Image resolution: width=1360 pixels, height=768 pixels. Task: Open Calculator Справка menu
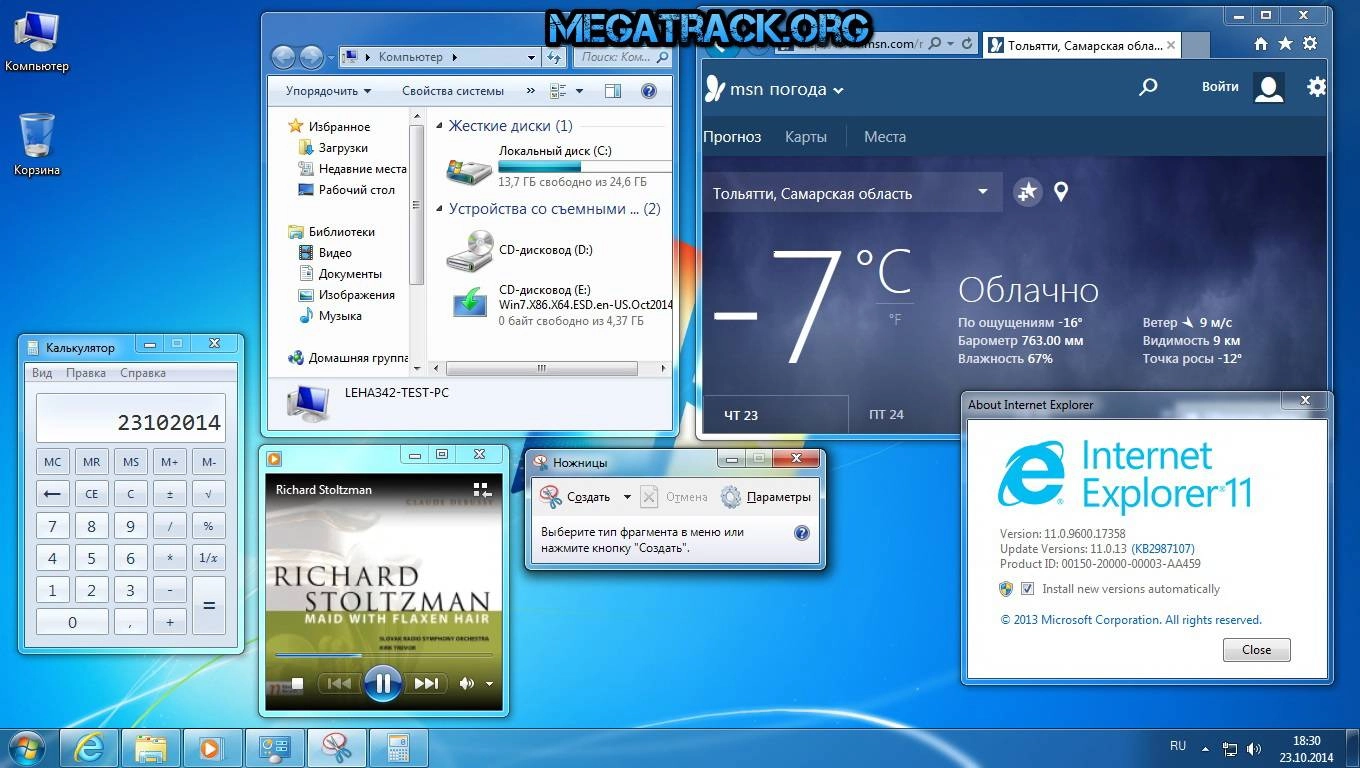143,373
